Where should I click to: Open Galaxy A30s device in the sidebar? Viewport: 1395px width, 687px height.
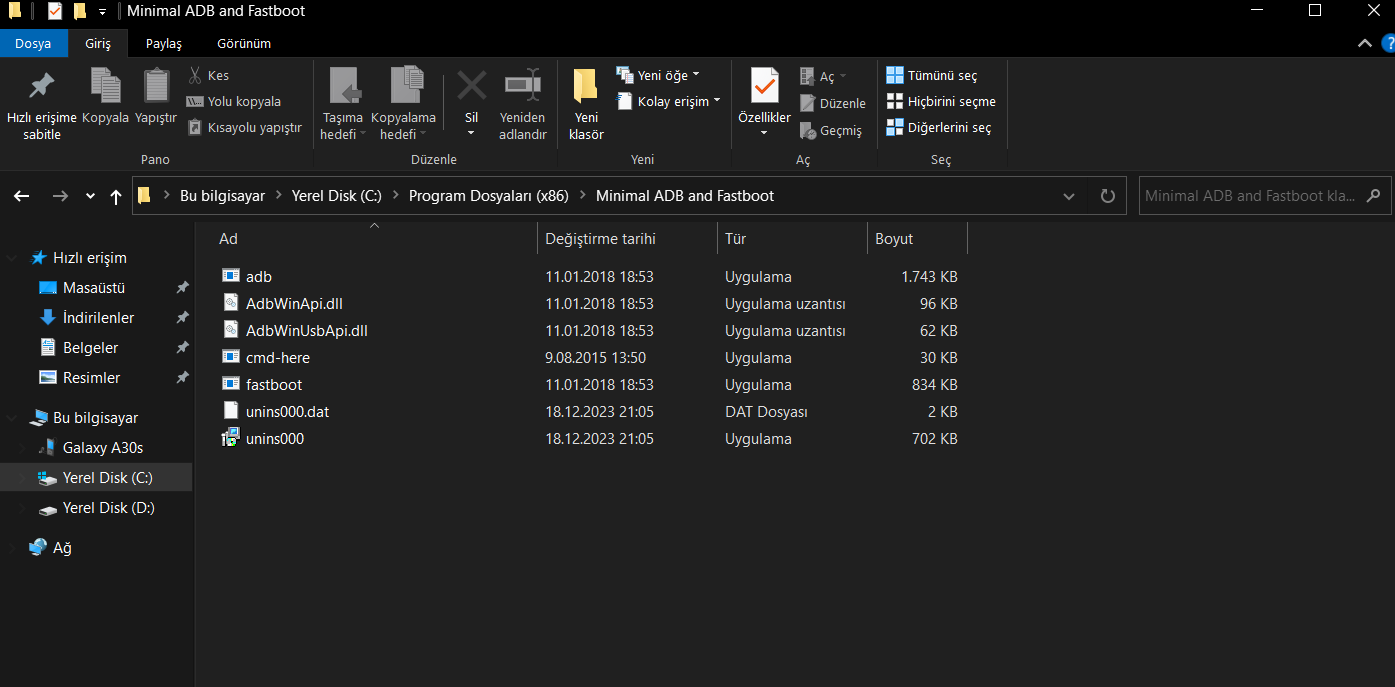coord(102,448)
